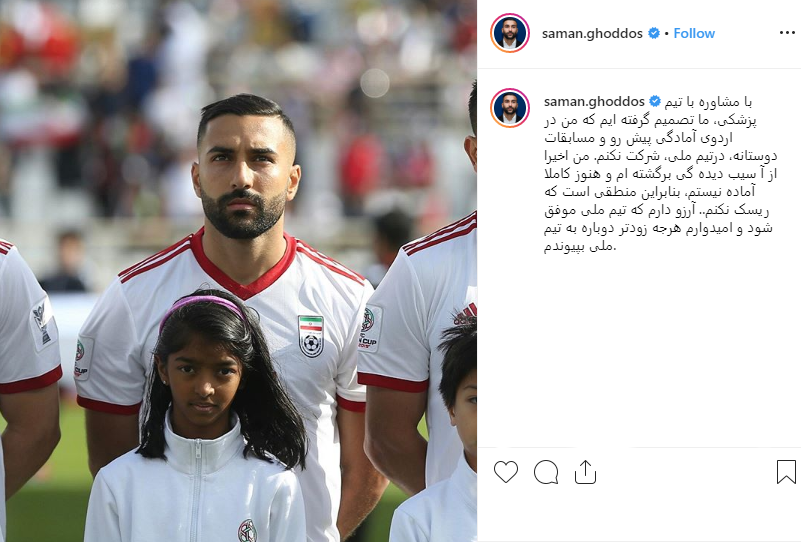
Task: Click the Asian Cup sleeve patch on the right player
Action: coord(369,329)
